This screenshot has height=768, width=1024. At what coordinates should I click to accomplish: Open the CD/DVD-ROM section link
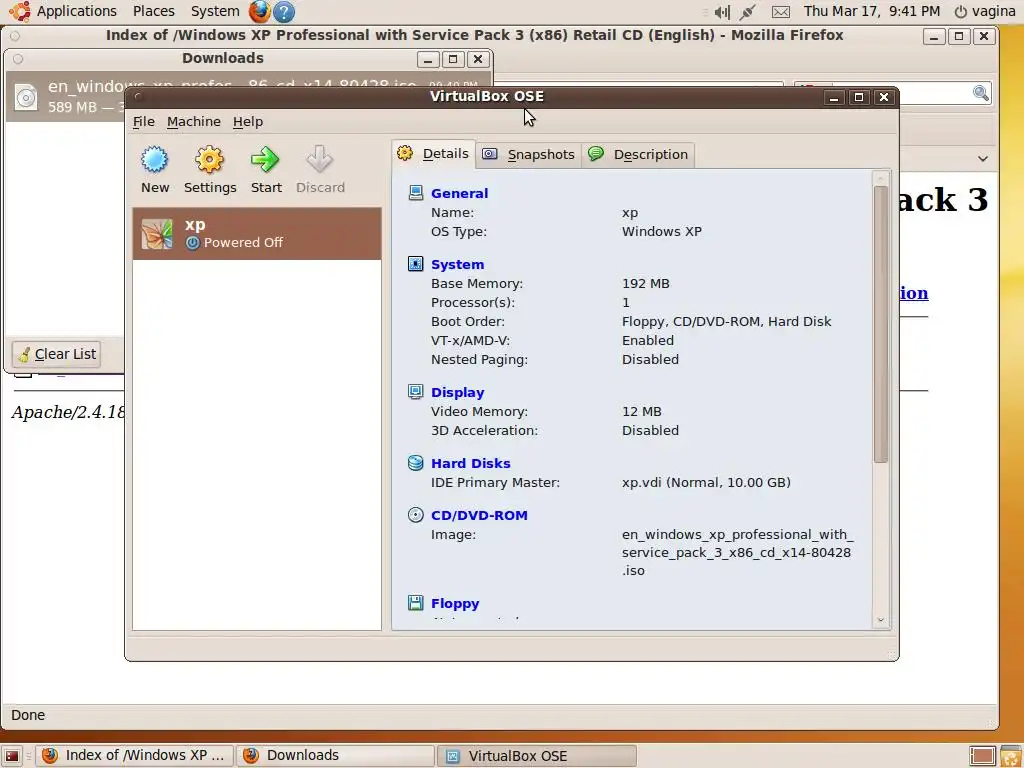pos(479,515)
